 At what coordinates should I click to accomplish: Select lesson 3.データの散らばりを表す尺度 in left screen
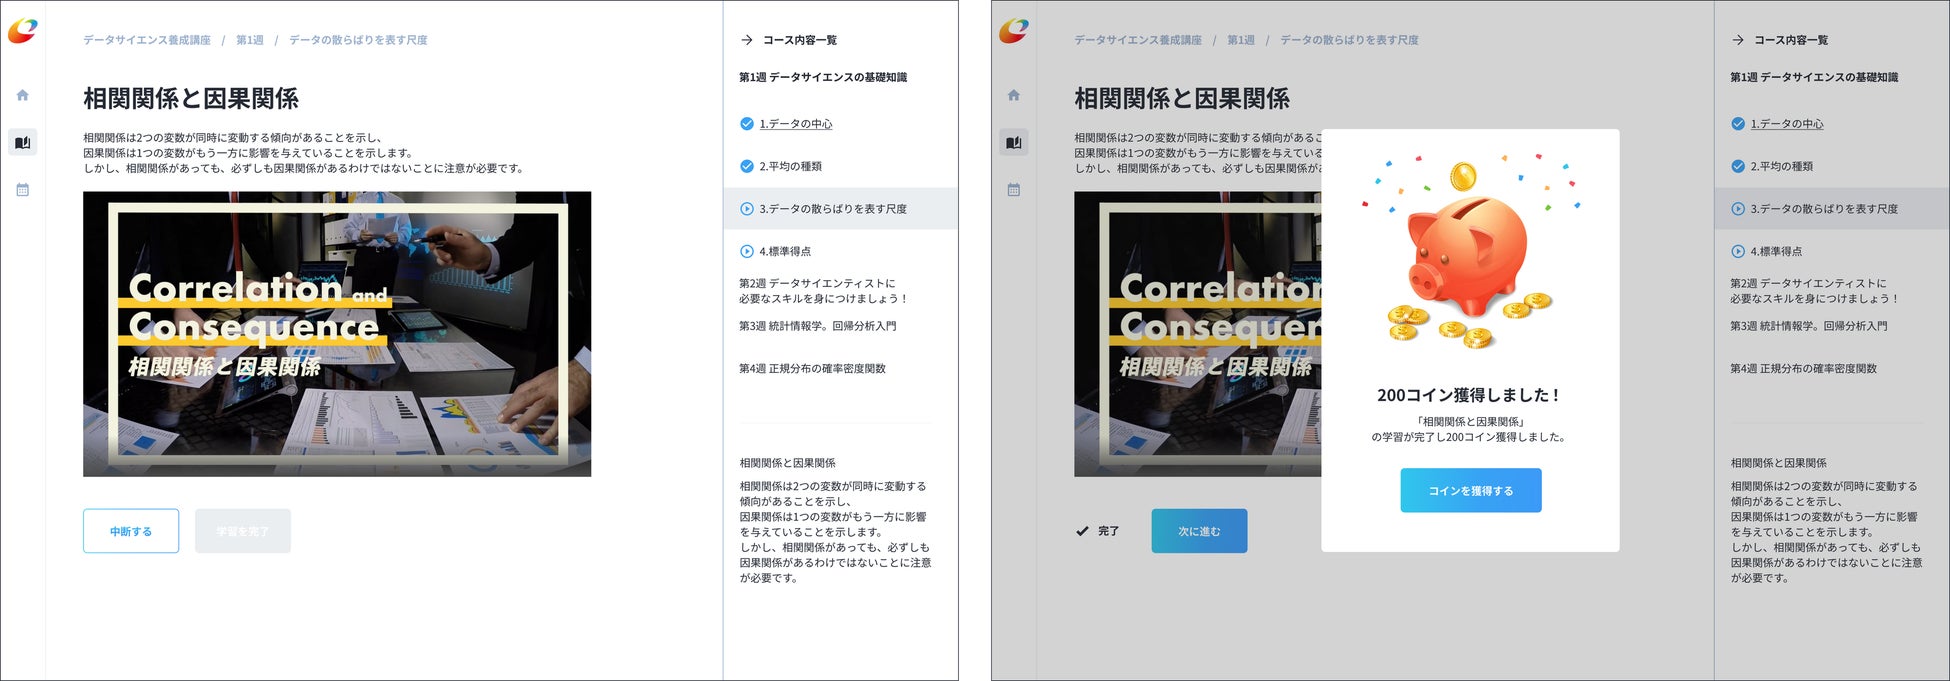840,209
